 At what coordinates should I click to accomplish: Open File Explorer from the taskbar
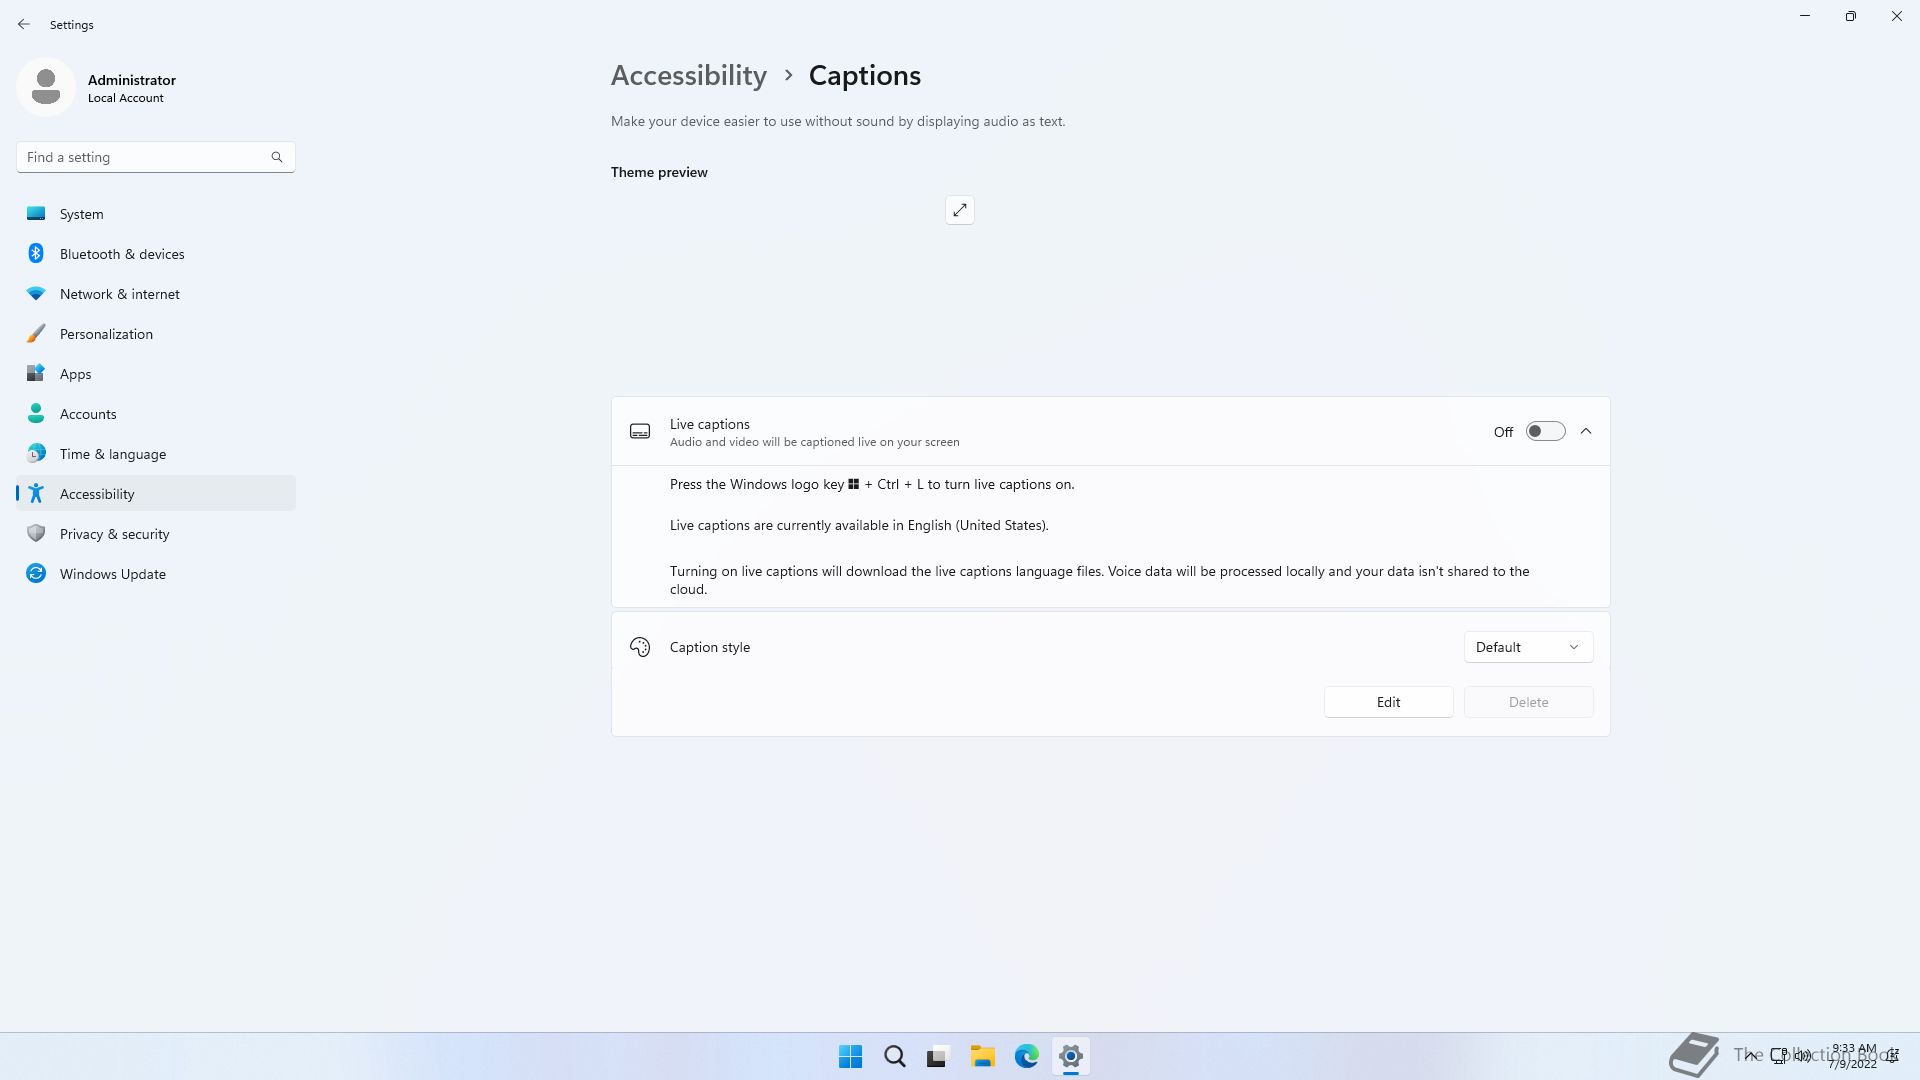pyautogui.click(x=982, y=1056)
